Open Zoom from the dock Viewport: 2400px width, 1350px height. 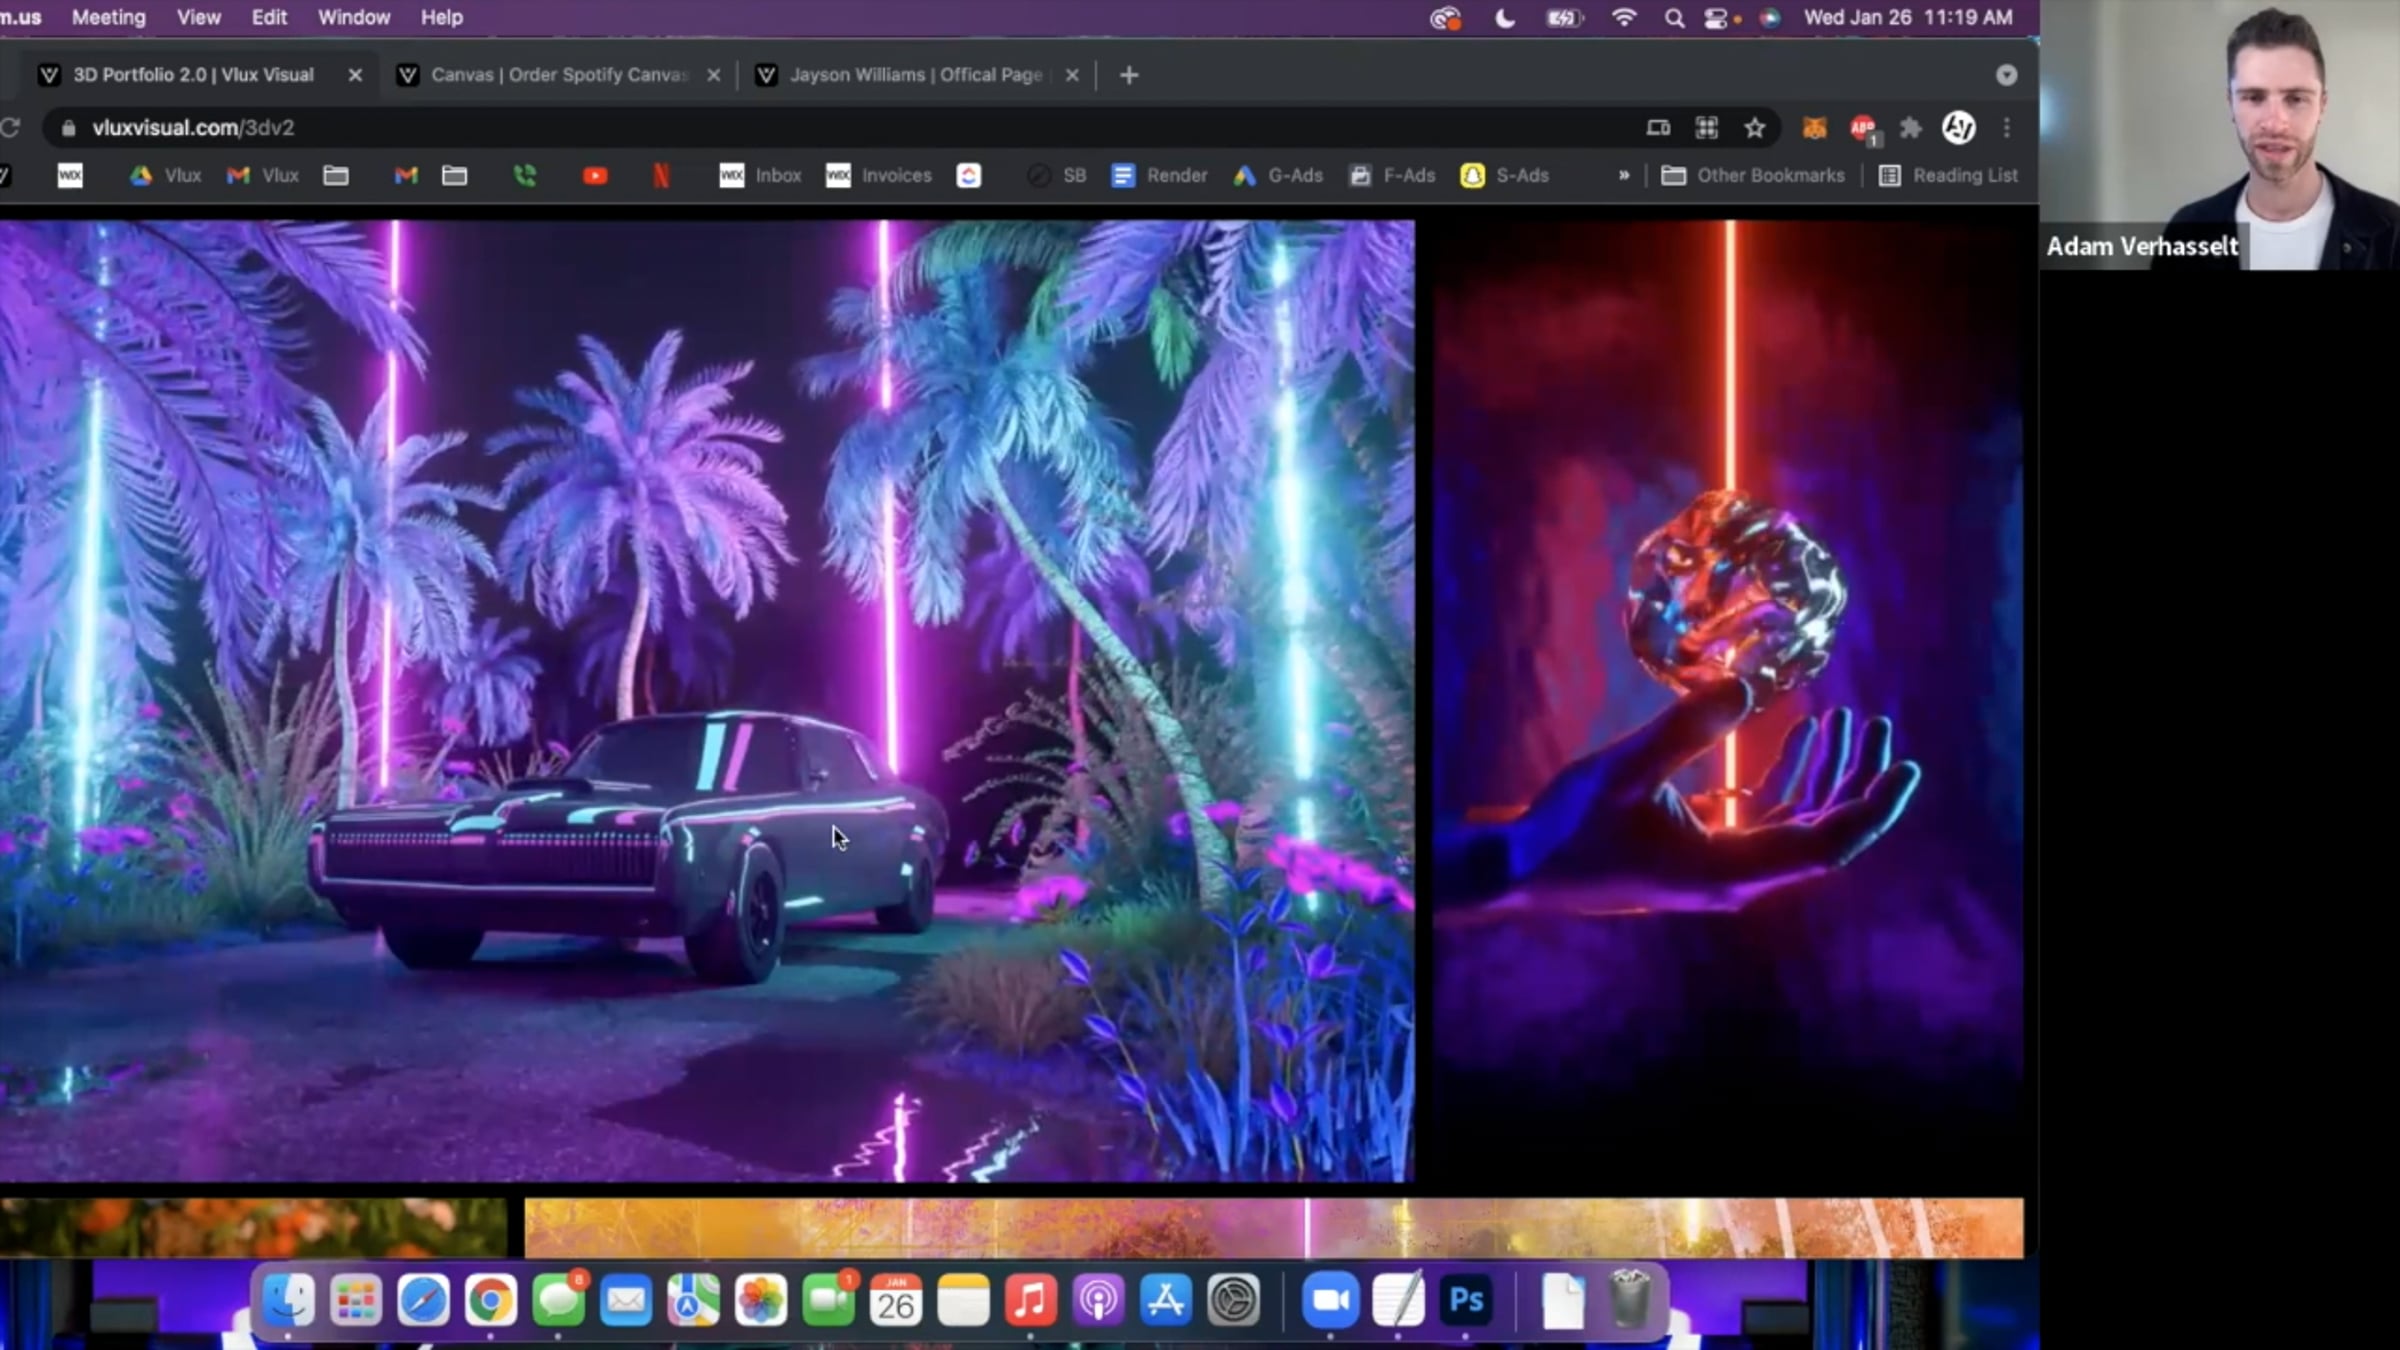[x=1330, y=1300]
